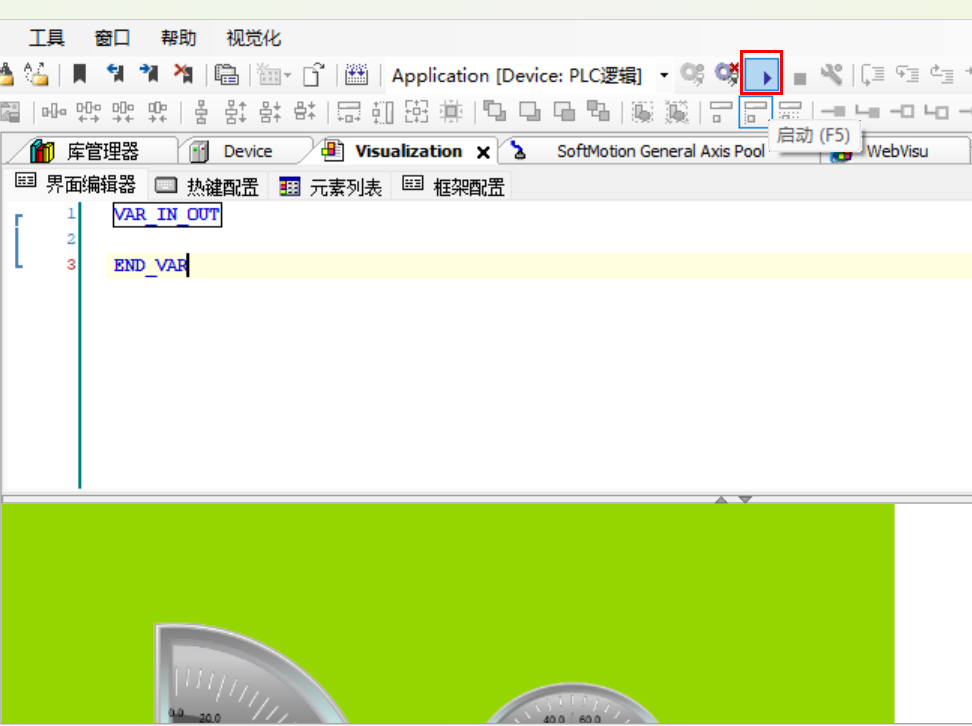Click the Step Over debug icon
The height and width of the screenshot is (726, 972).
[x=873, y=75]
